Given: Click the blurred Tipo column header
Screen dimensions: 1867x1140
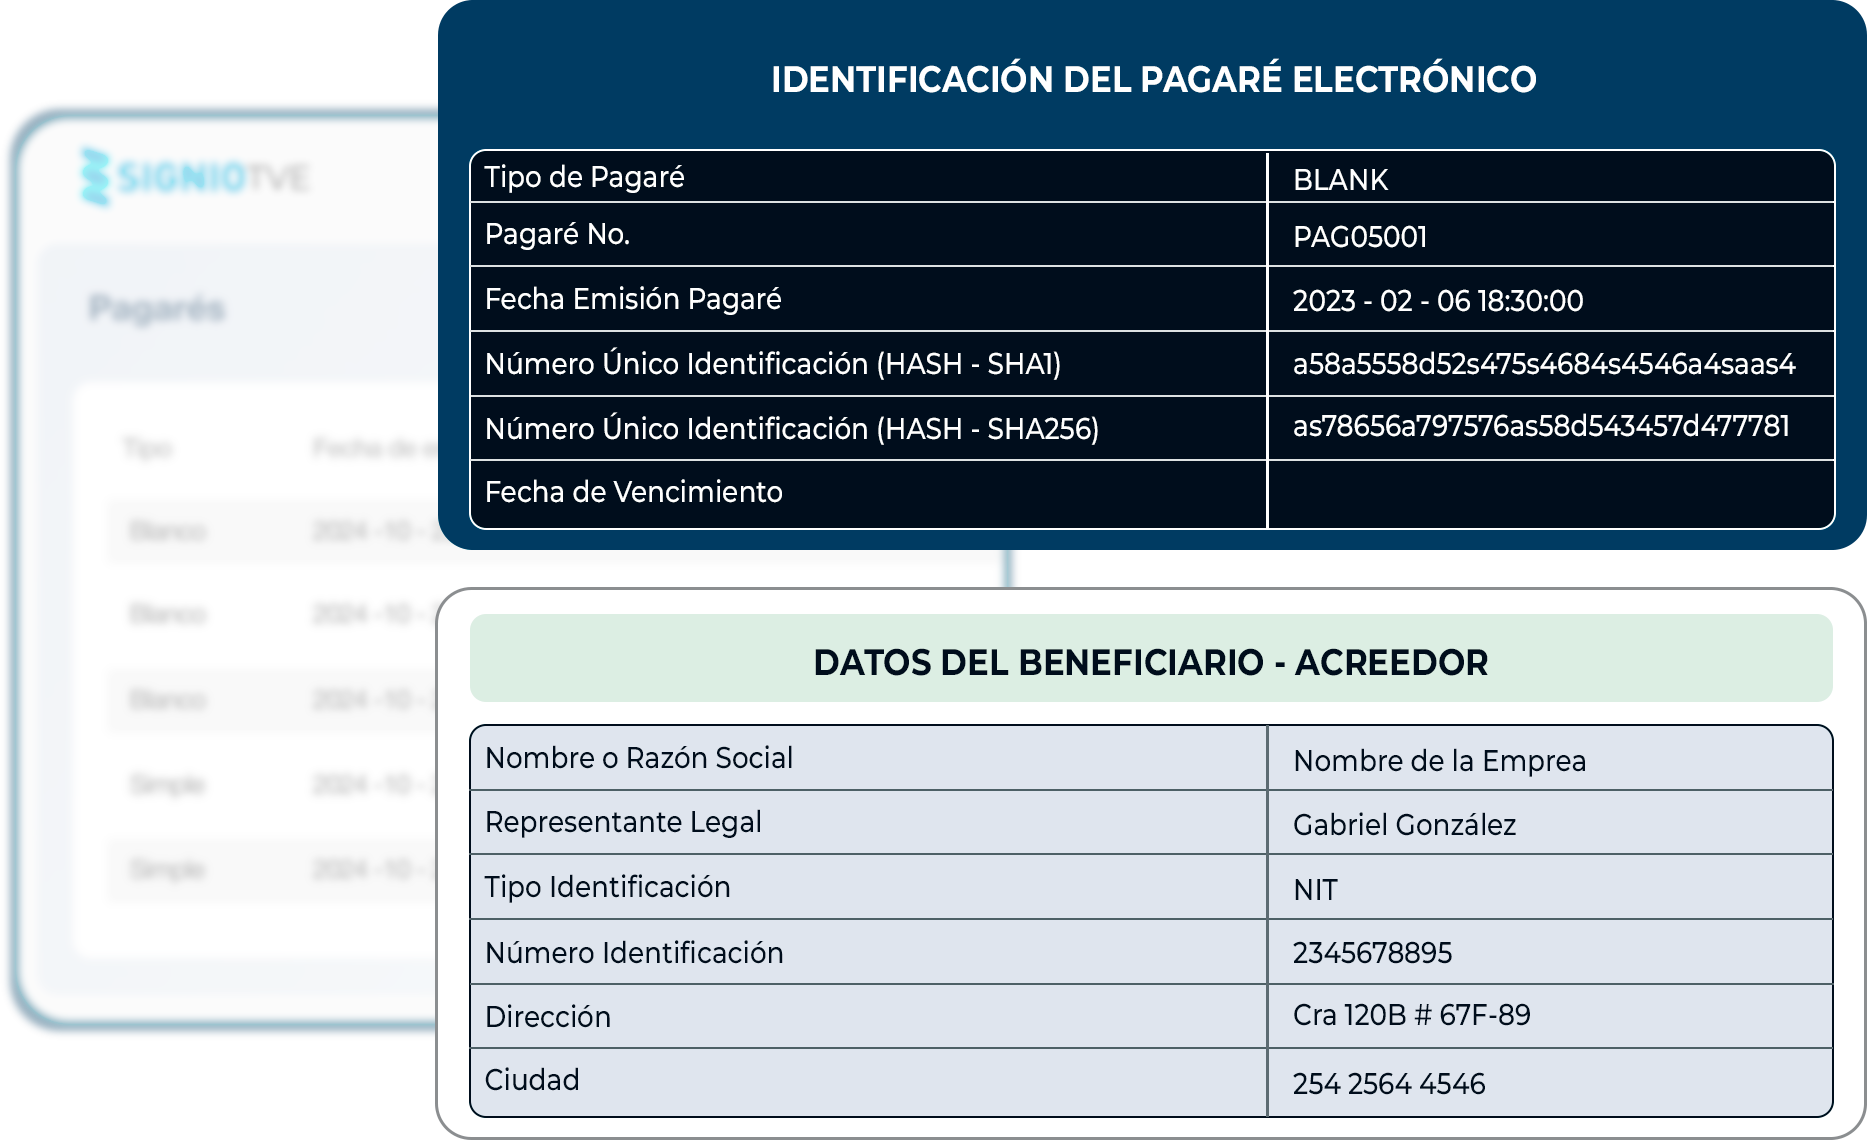Looking at the screenshot, I should [x=148, y=448].
